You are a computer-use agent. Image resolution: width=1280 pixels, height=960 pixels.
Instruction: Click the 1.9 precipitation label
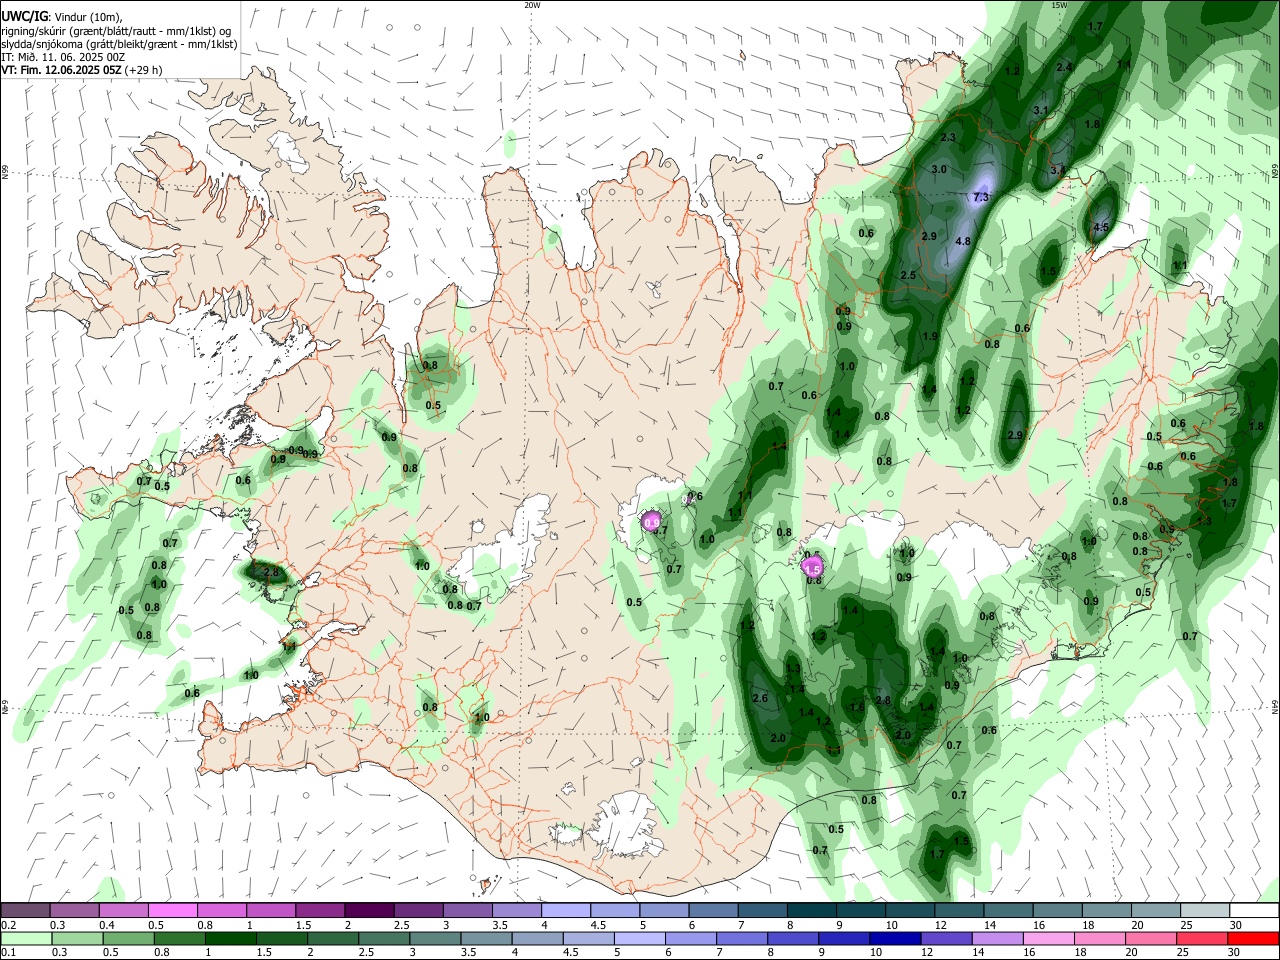click(x=930, y=336)
